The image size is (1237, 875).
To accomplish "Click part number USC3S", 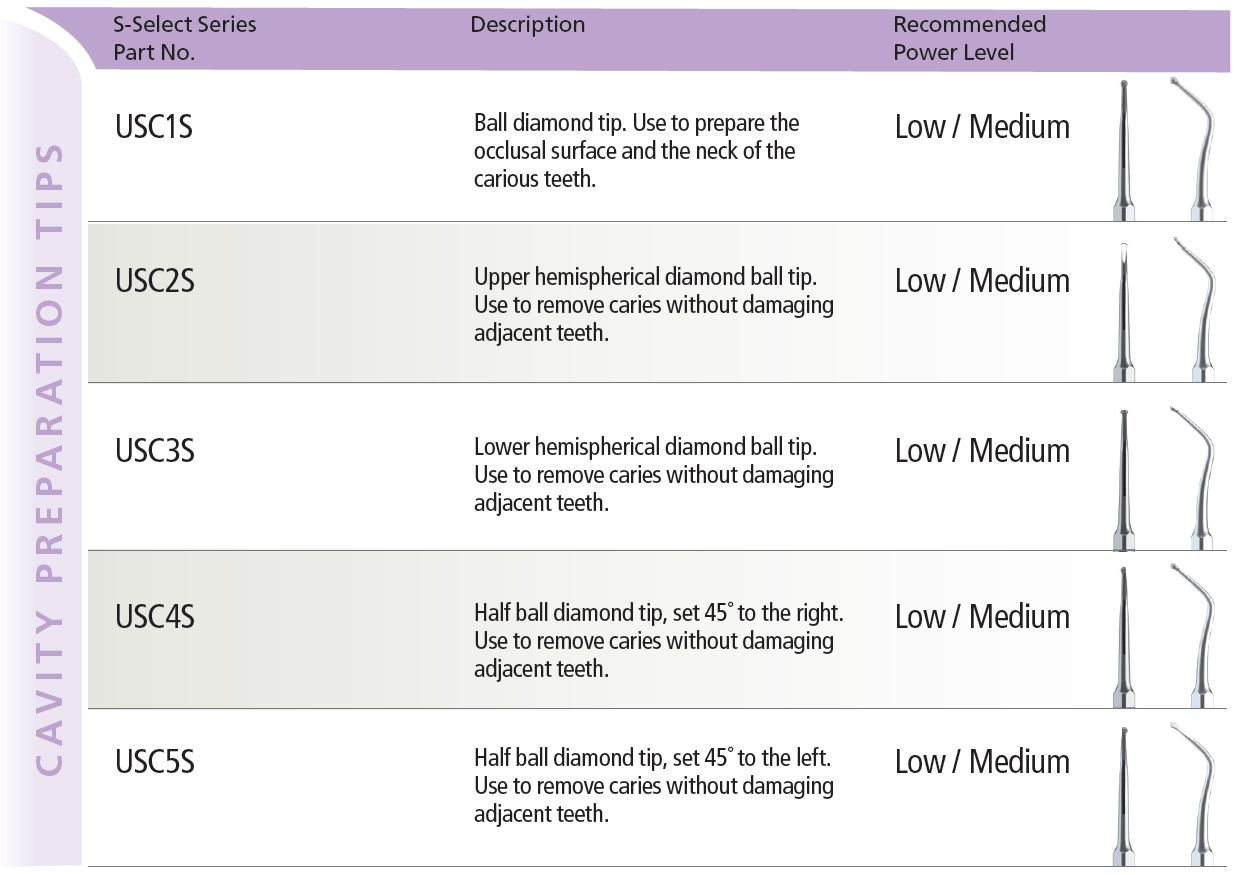I will (155, 451).
